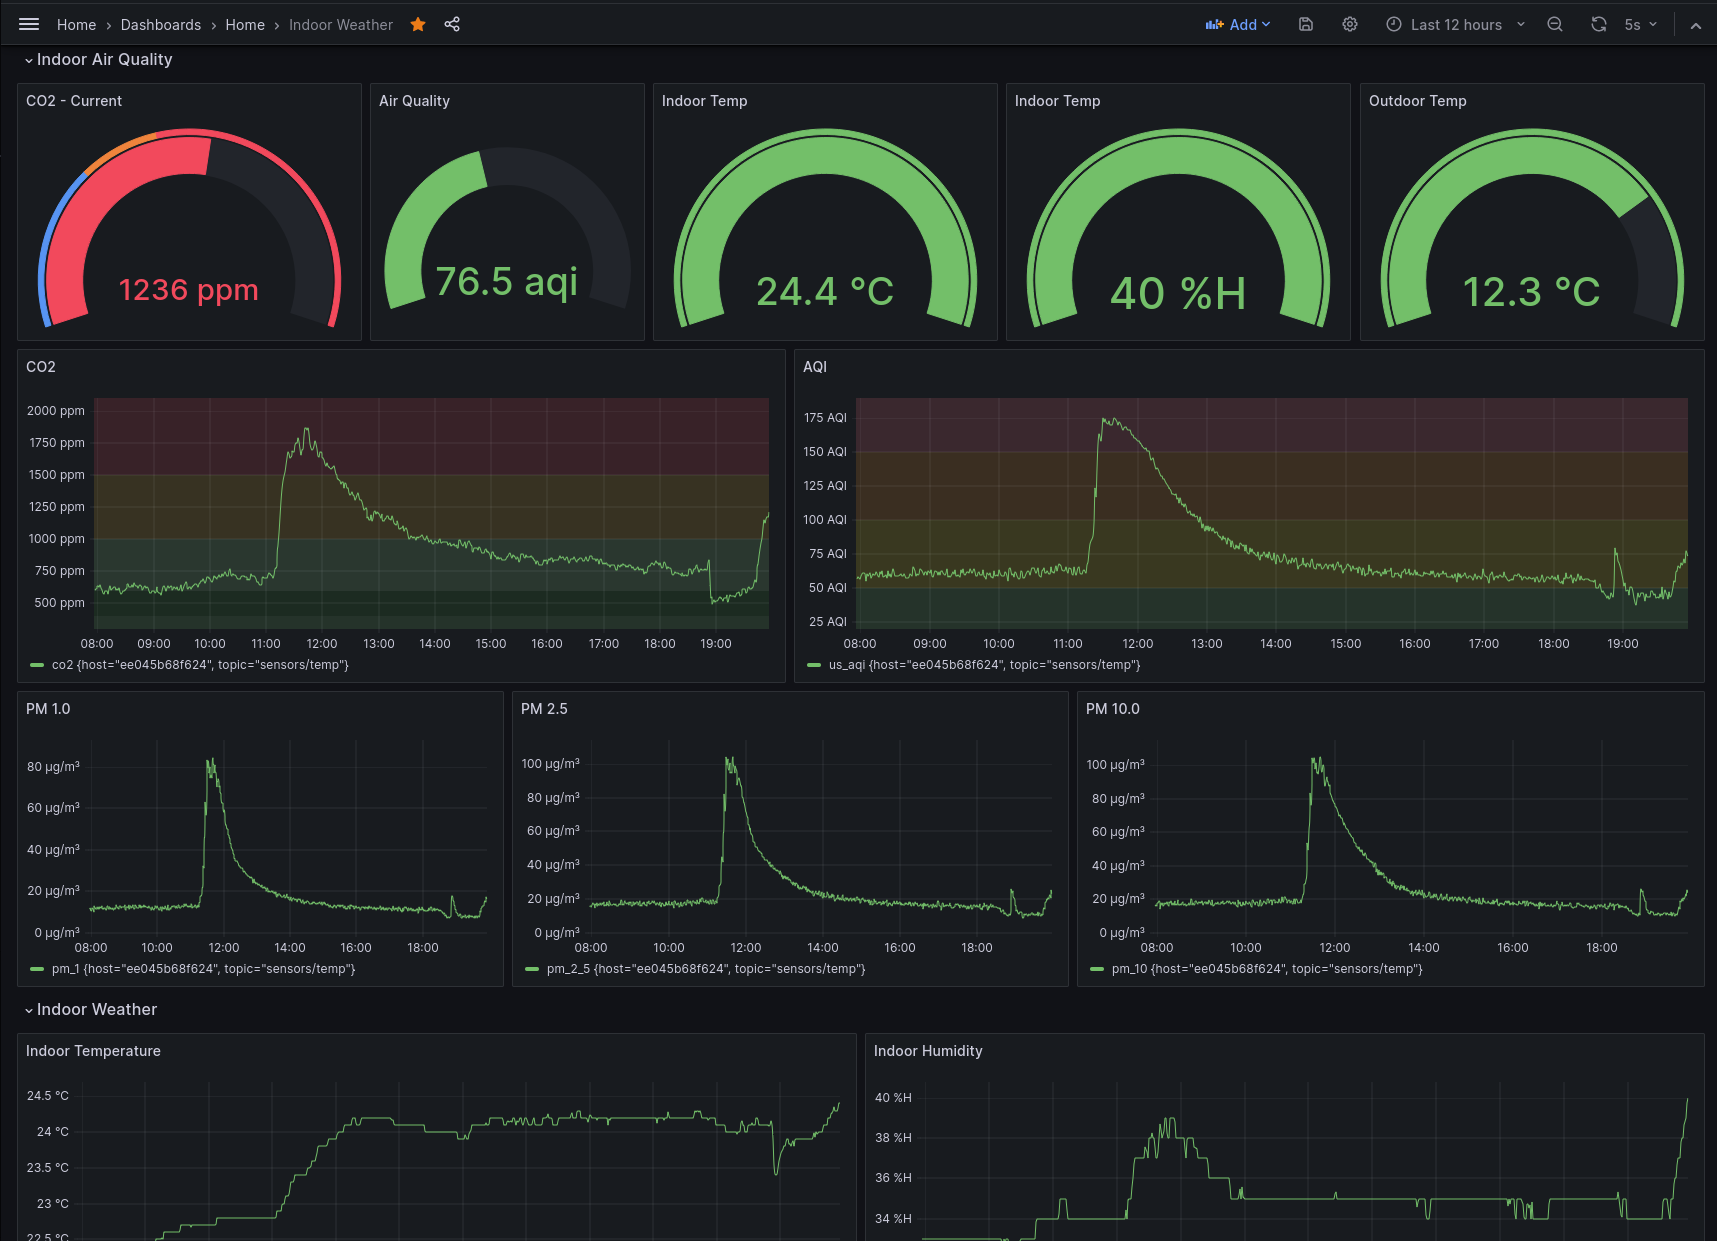Click the Add panel graph icon
1717x1241 pixels.
click(1213, 24)
